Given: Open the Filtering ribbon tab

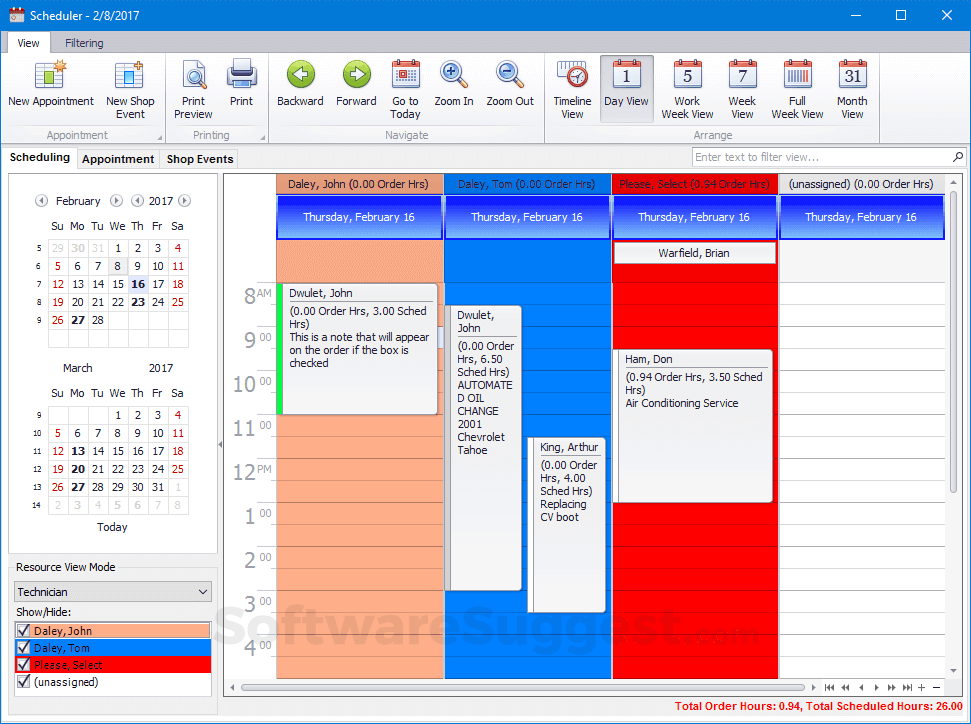Looking at the screenshot, I should [x=84, y=43].
